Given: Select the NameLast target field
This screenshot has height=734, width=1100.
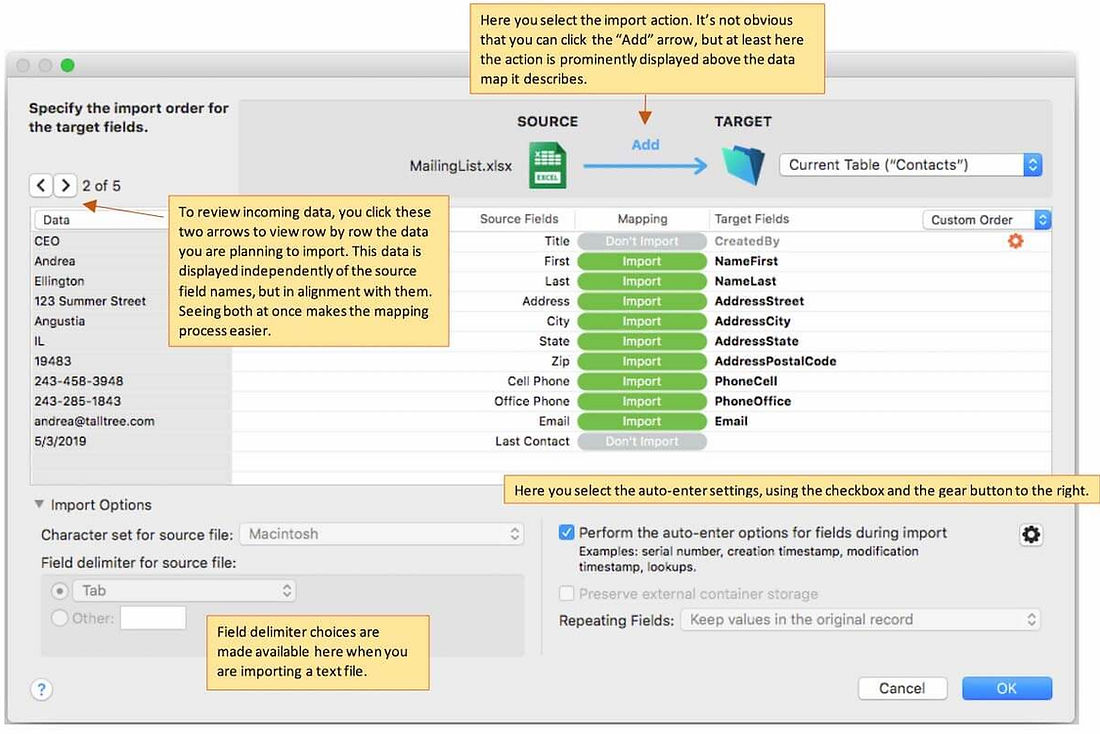Looking at the screenshot, I should click(745, 281).
